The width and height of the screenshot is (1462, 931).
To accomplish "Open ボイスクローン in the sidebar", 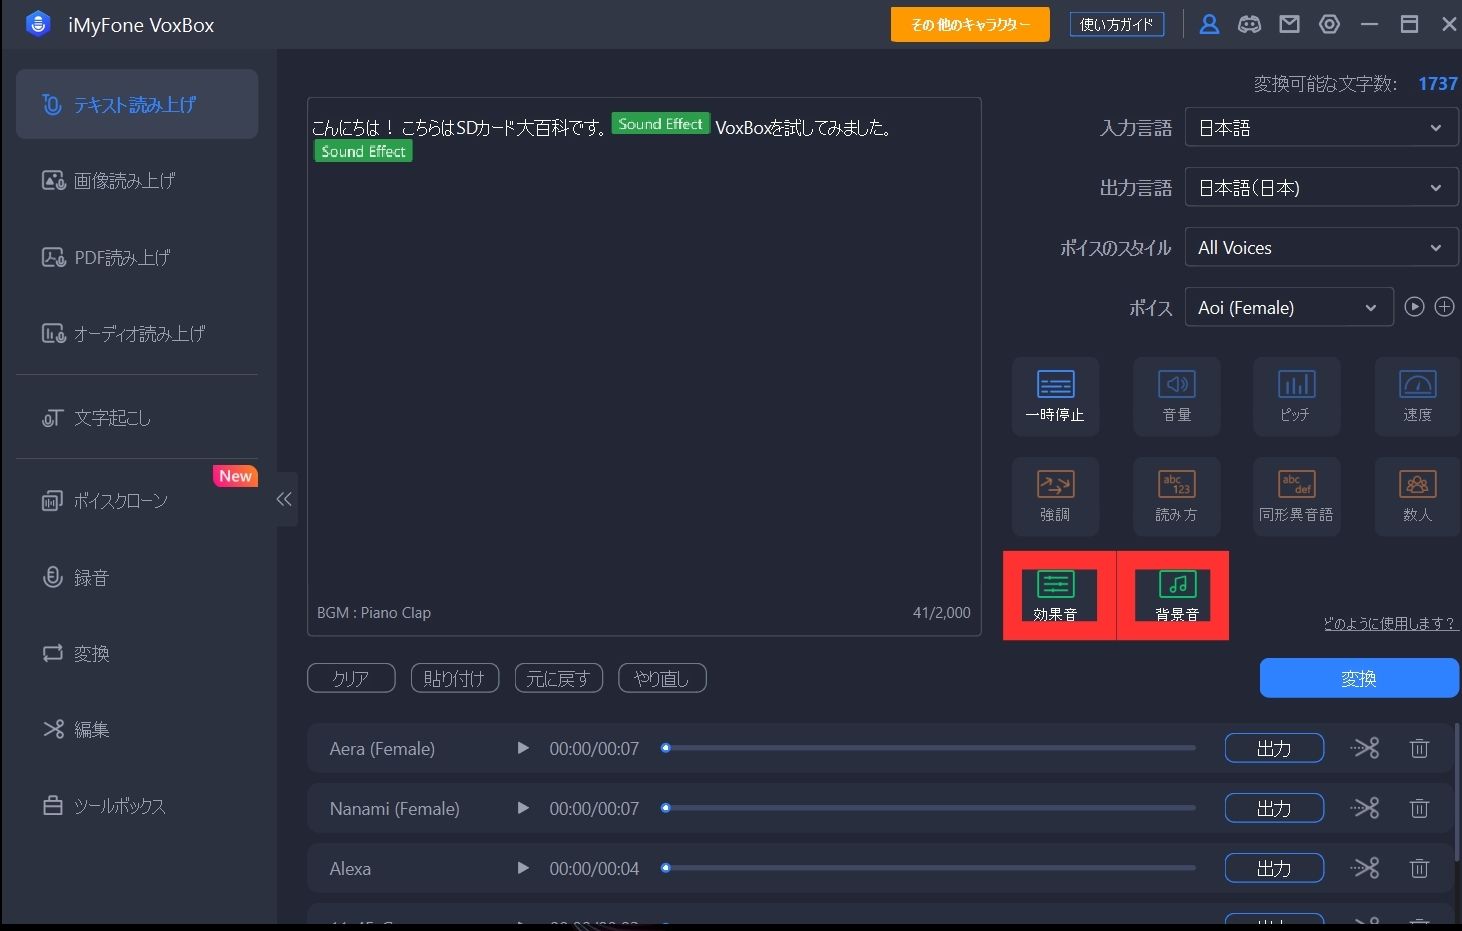I will [120, 501].
